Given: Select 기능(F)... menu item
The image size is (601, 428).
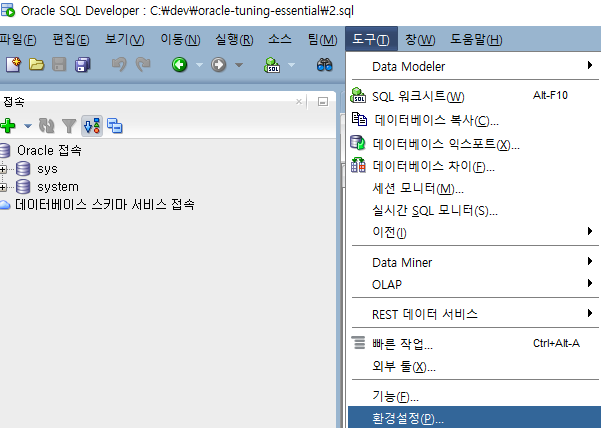Looking at the screenshot, I should (x=473, y=396).
